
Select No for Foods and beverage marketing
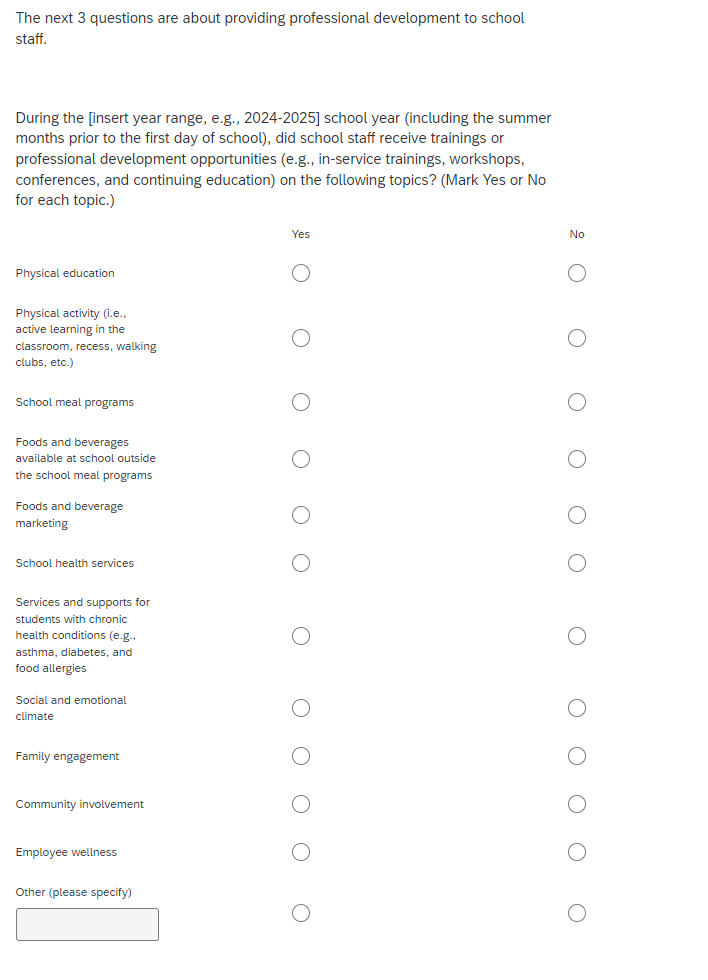pyautogui.click(x=576, y=515)
